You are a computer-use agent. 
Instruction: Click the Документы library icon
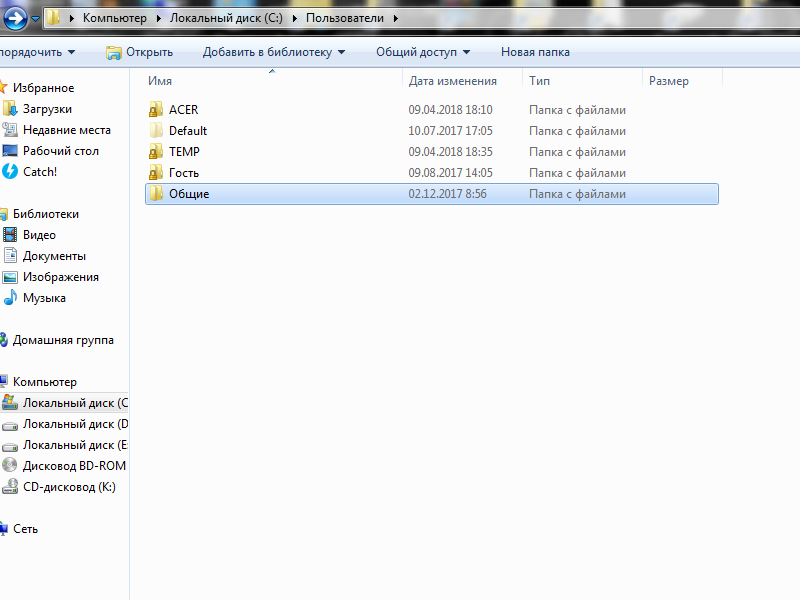click(x=10, y=256)
